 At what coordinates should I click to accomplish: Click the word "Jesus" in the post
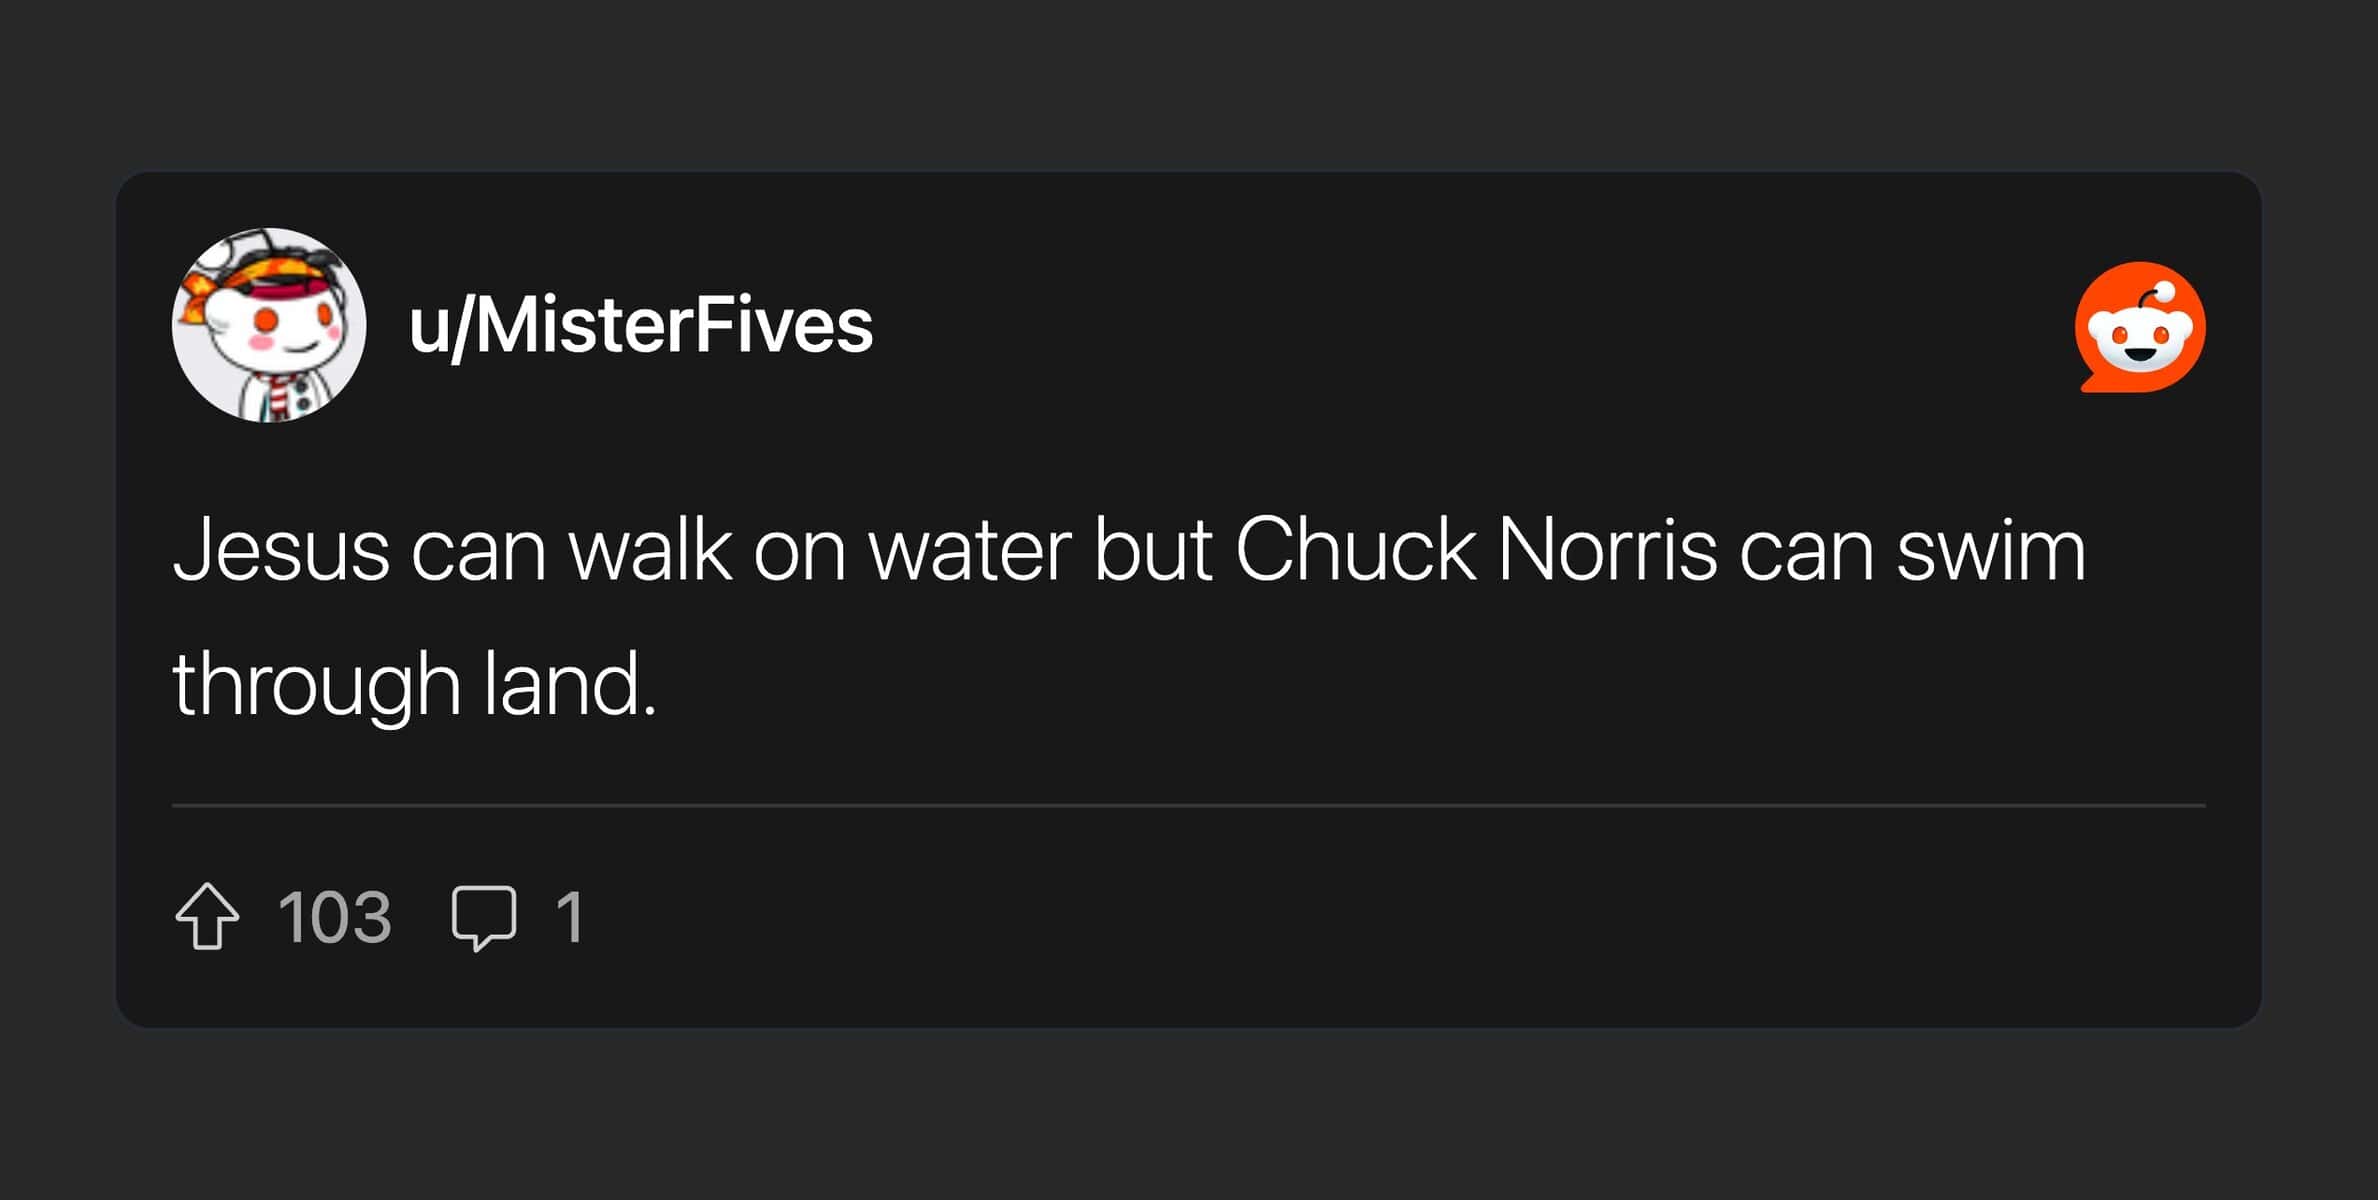tap(281, 550)
